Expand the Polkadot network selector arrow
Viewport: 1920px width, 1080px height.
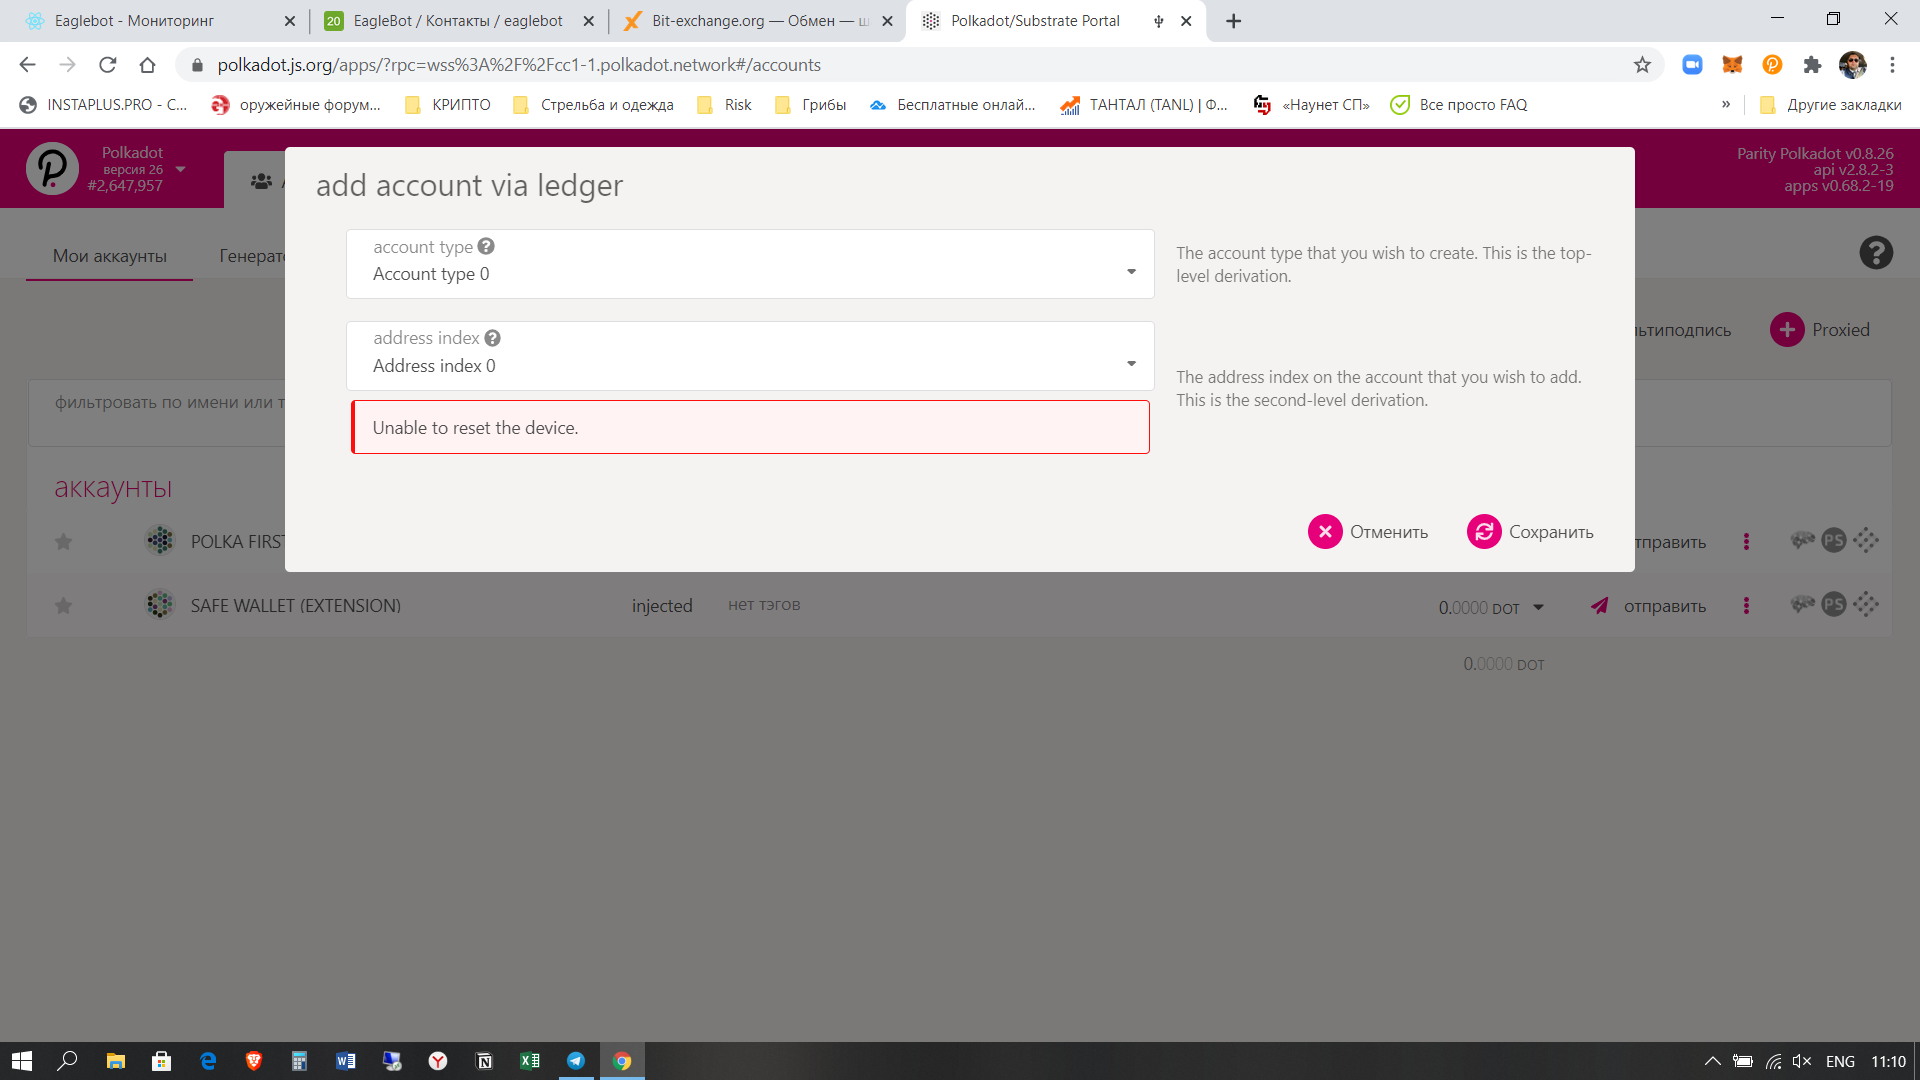pyautogui.click(x=181, y=169)
